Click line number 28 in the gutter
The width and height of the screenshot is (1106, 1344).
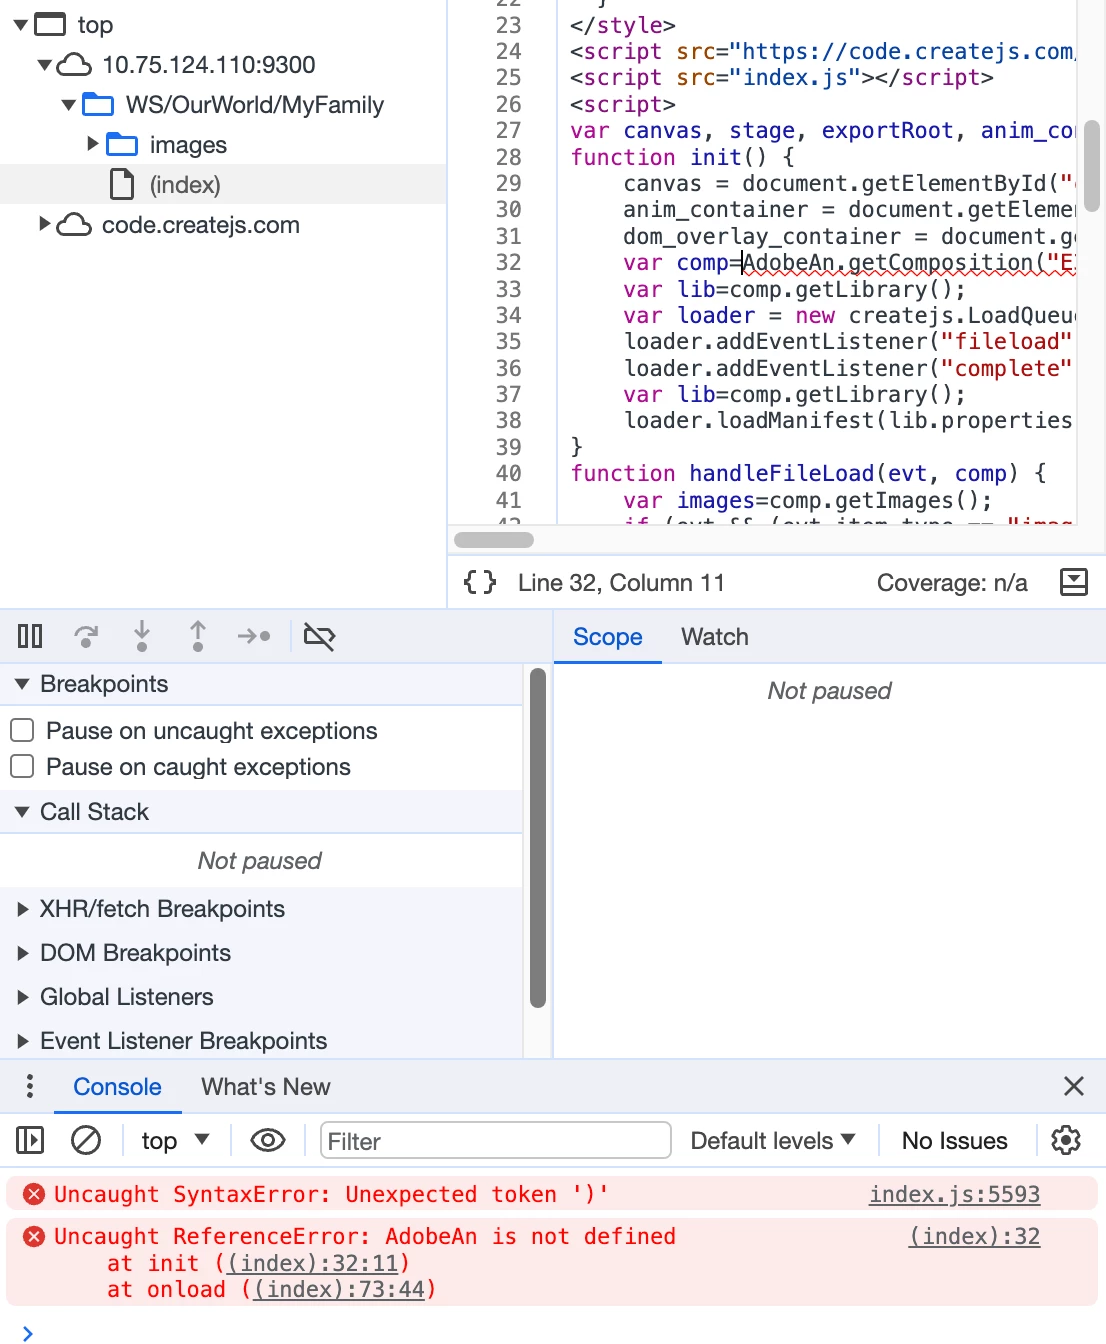pyautogui.click(x=509, y=157)
